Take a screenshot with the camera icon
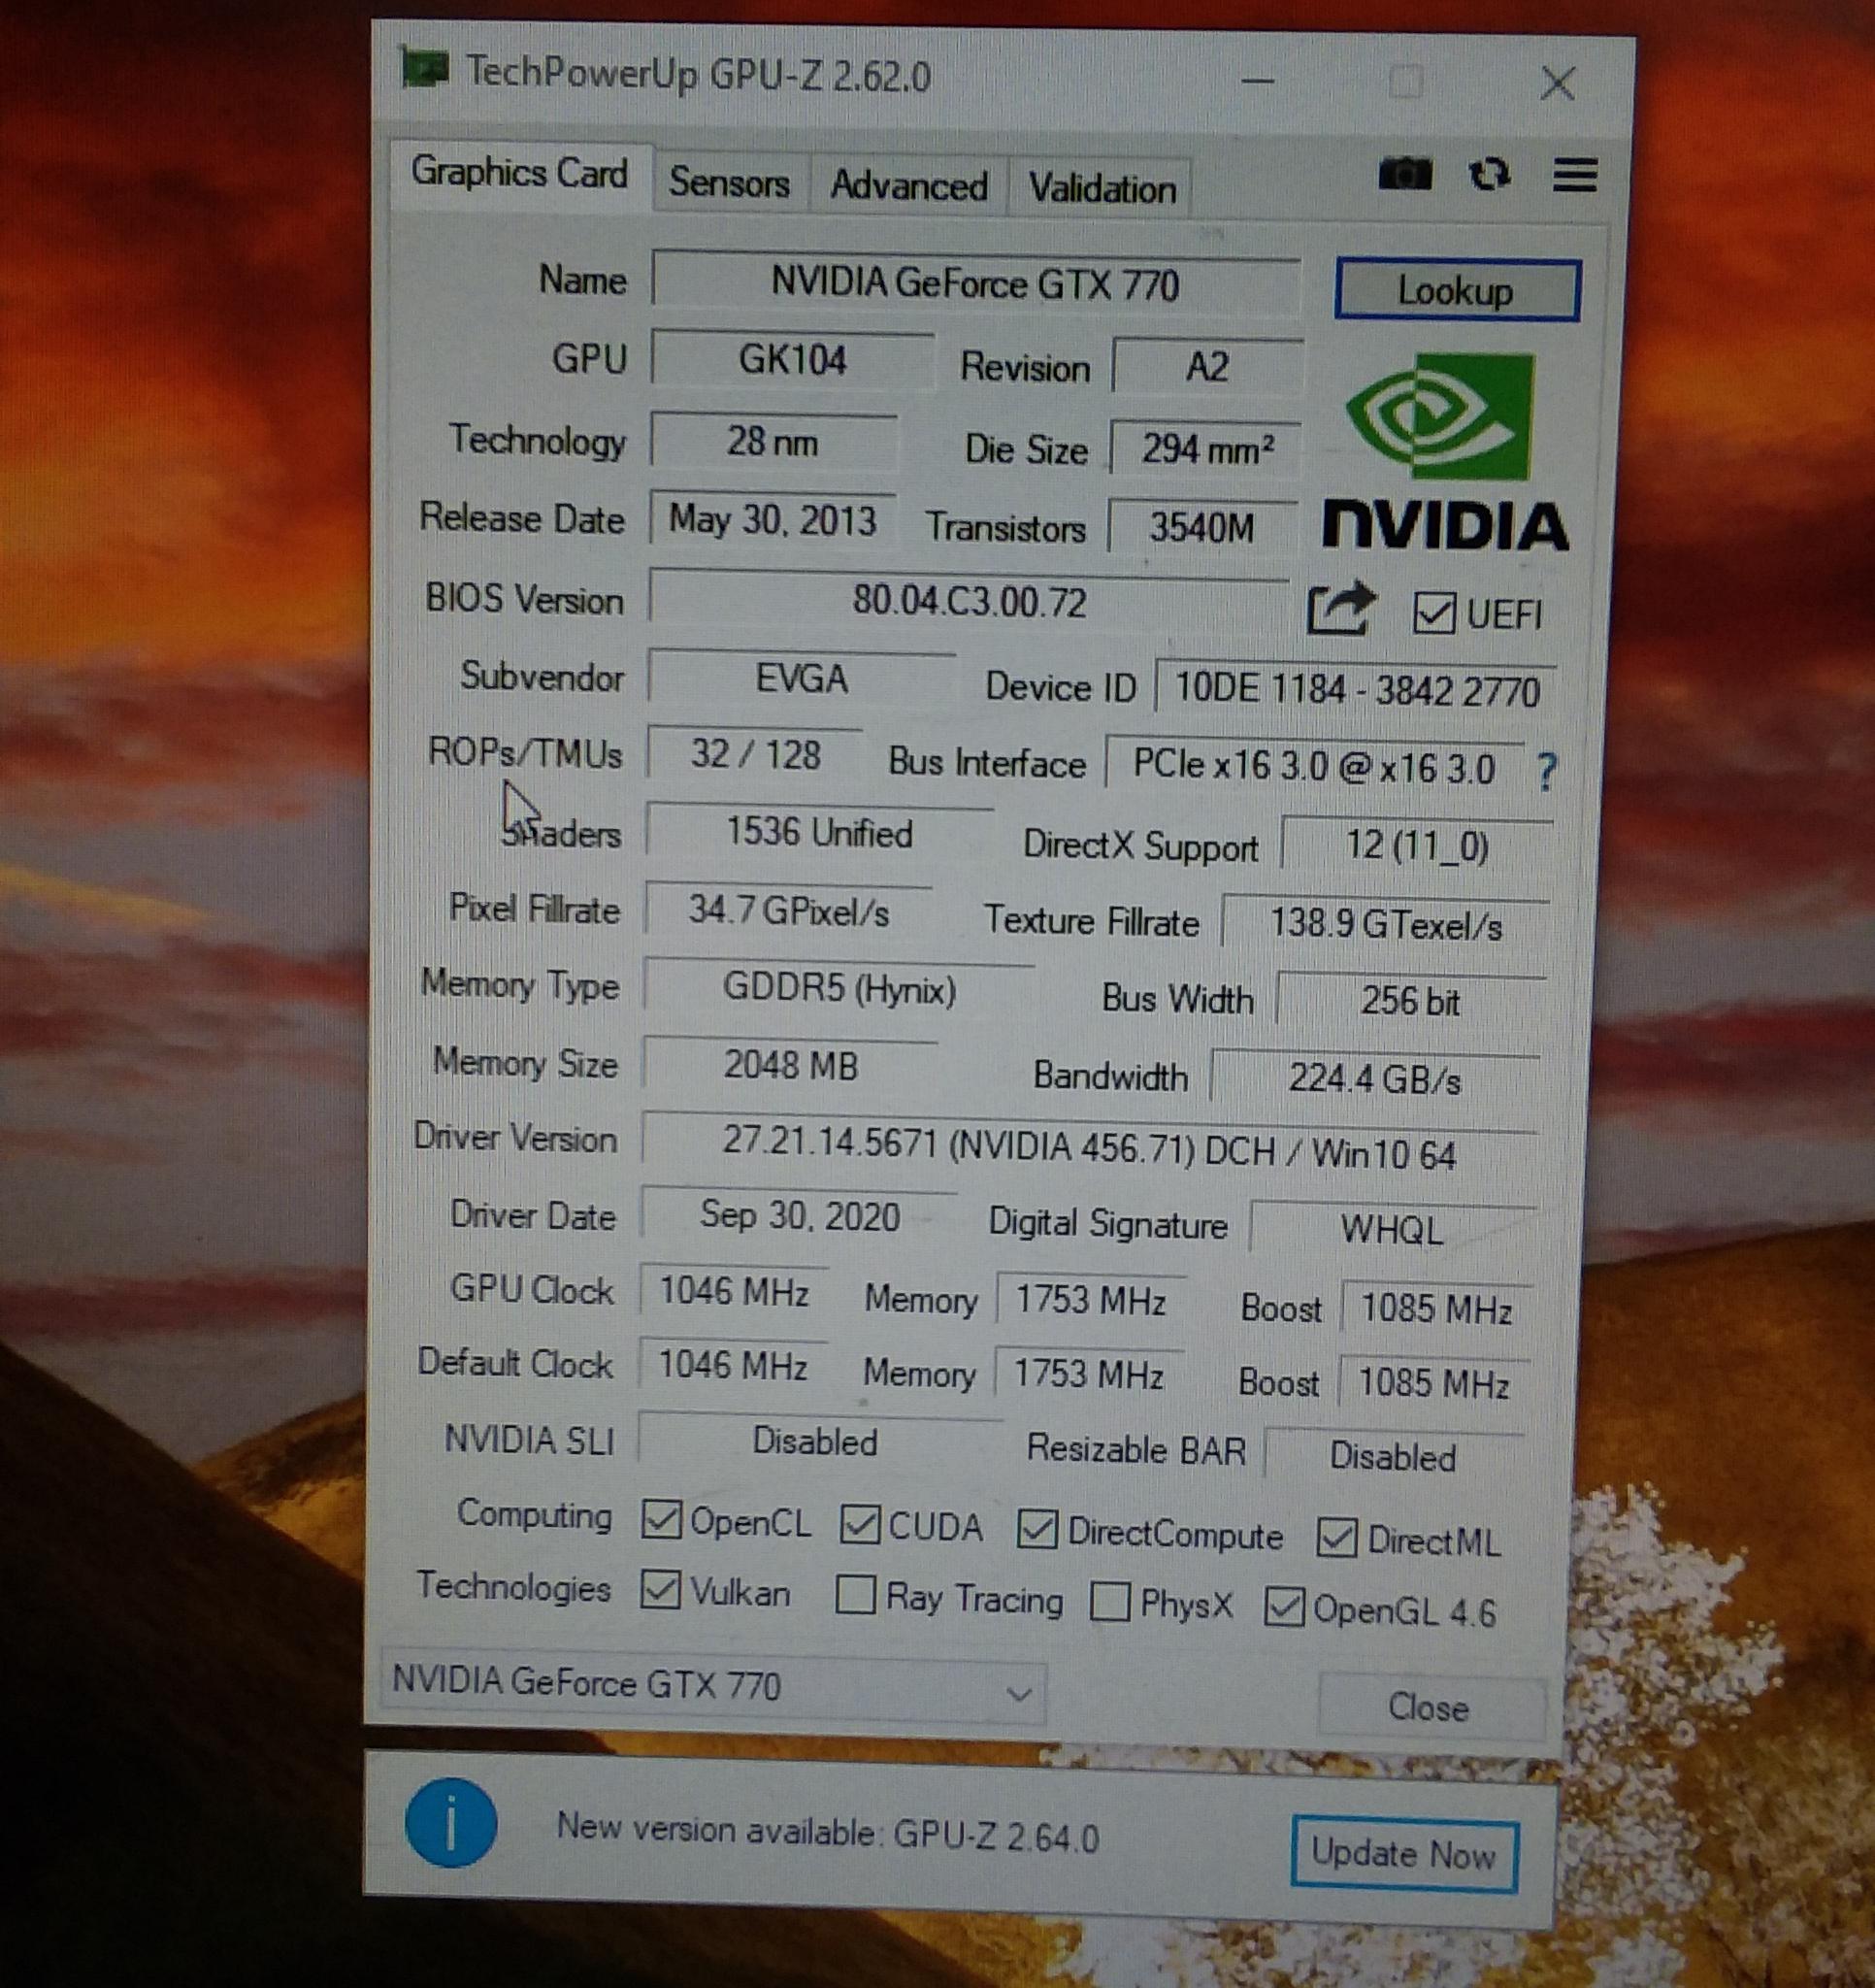Image resolution: width=1875 pixels, height=1988 pixels. (x=1405, y=174)
